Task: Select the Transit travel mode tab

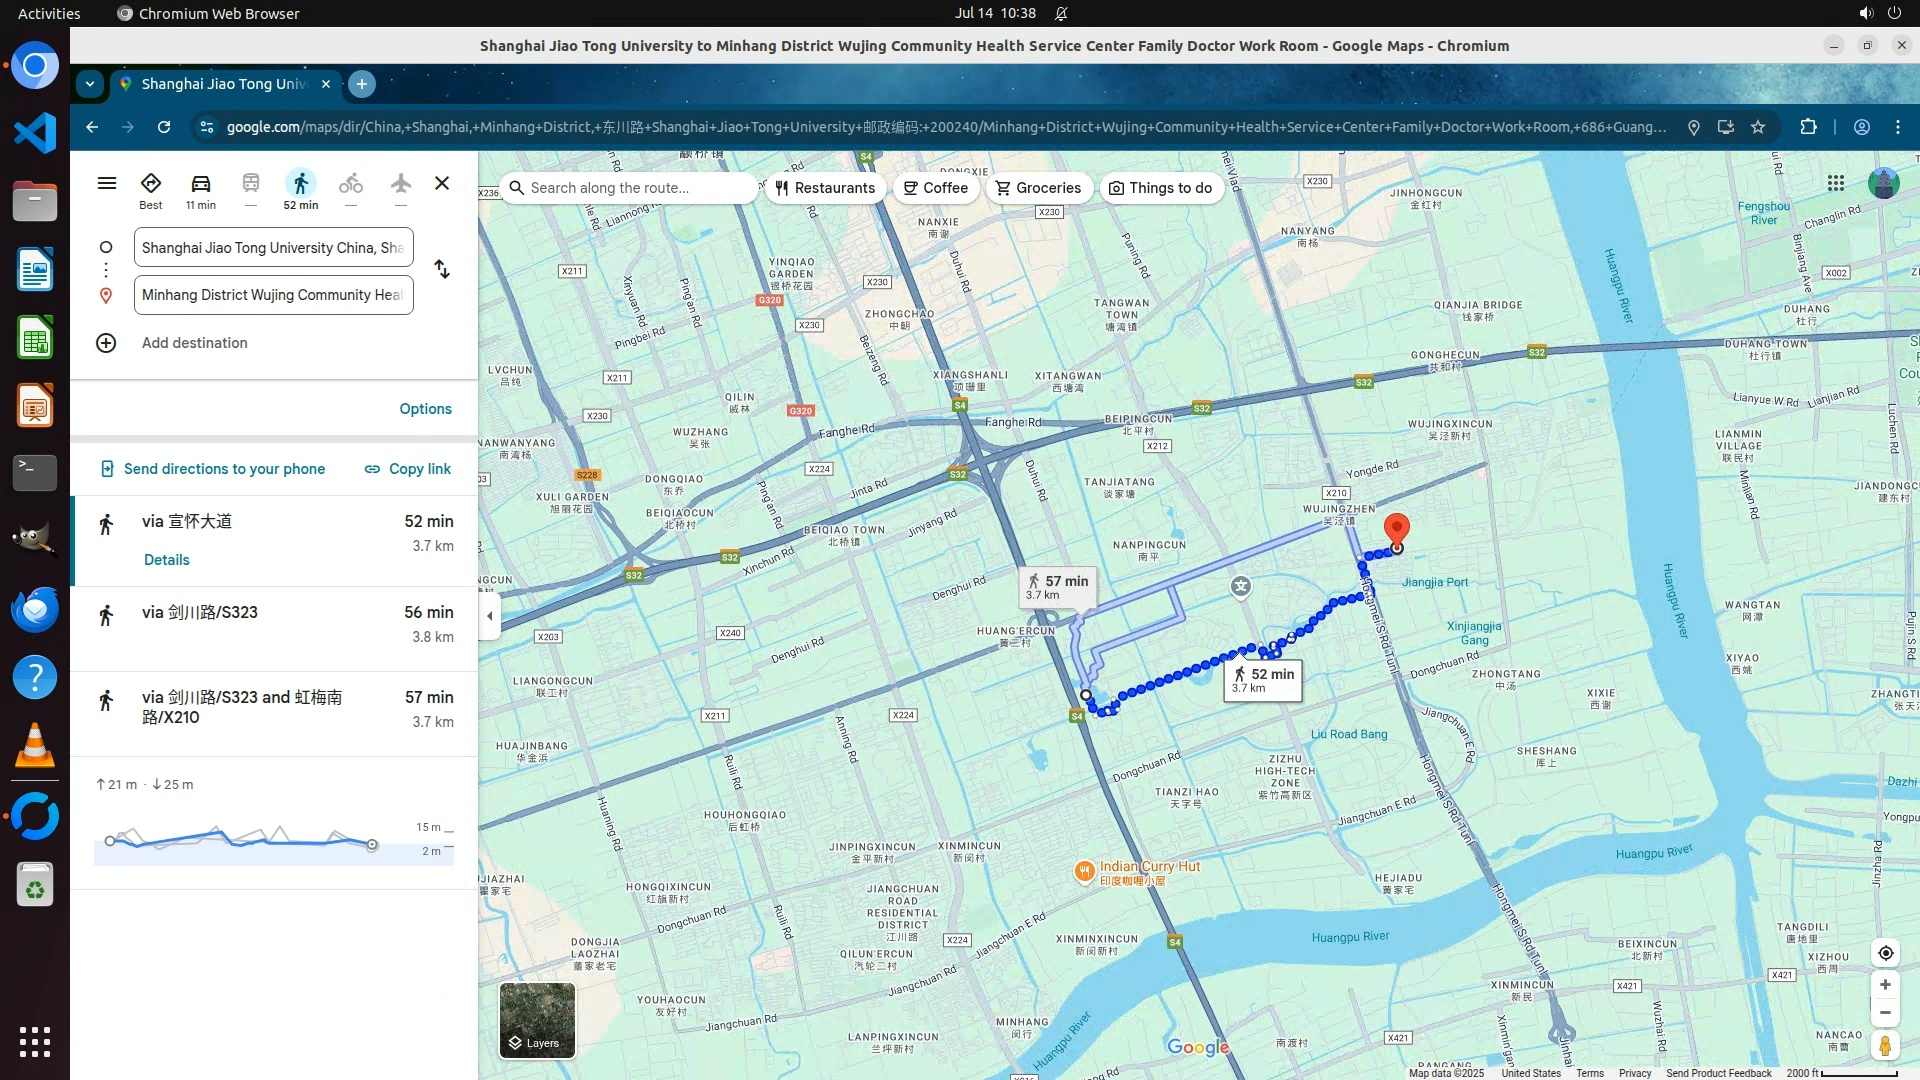Action: (250, 189)
